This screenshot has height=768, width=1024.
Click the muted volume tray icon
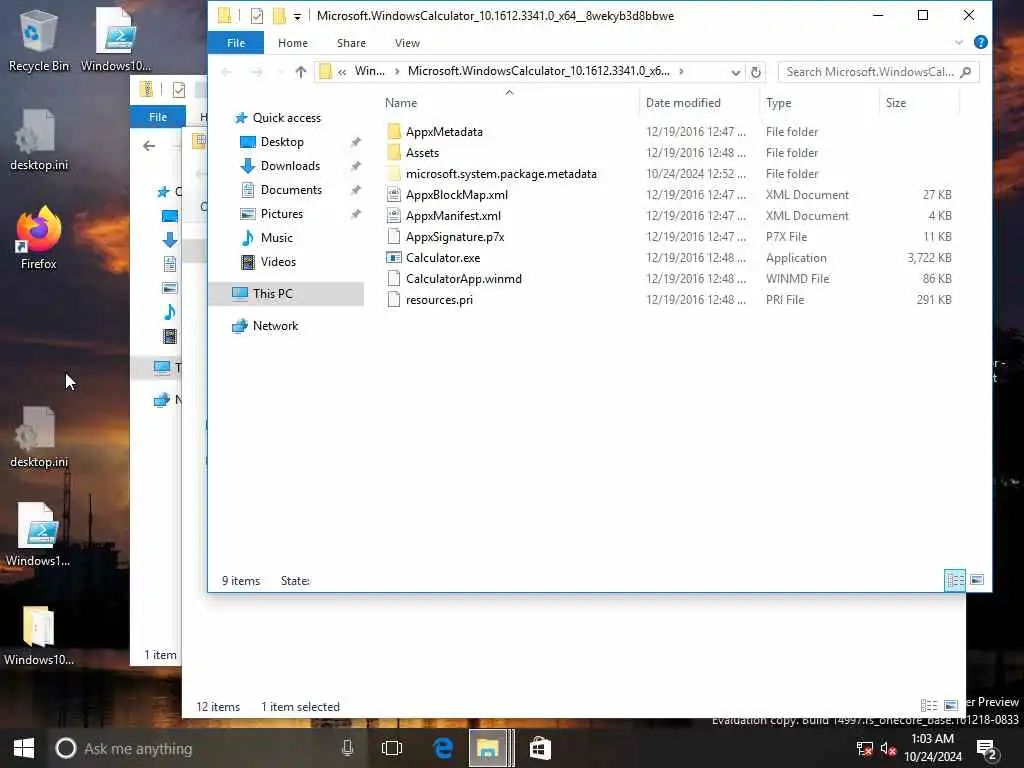[888, 748]
